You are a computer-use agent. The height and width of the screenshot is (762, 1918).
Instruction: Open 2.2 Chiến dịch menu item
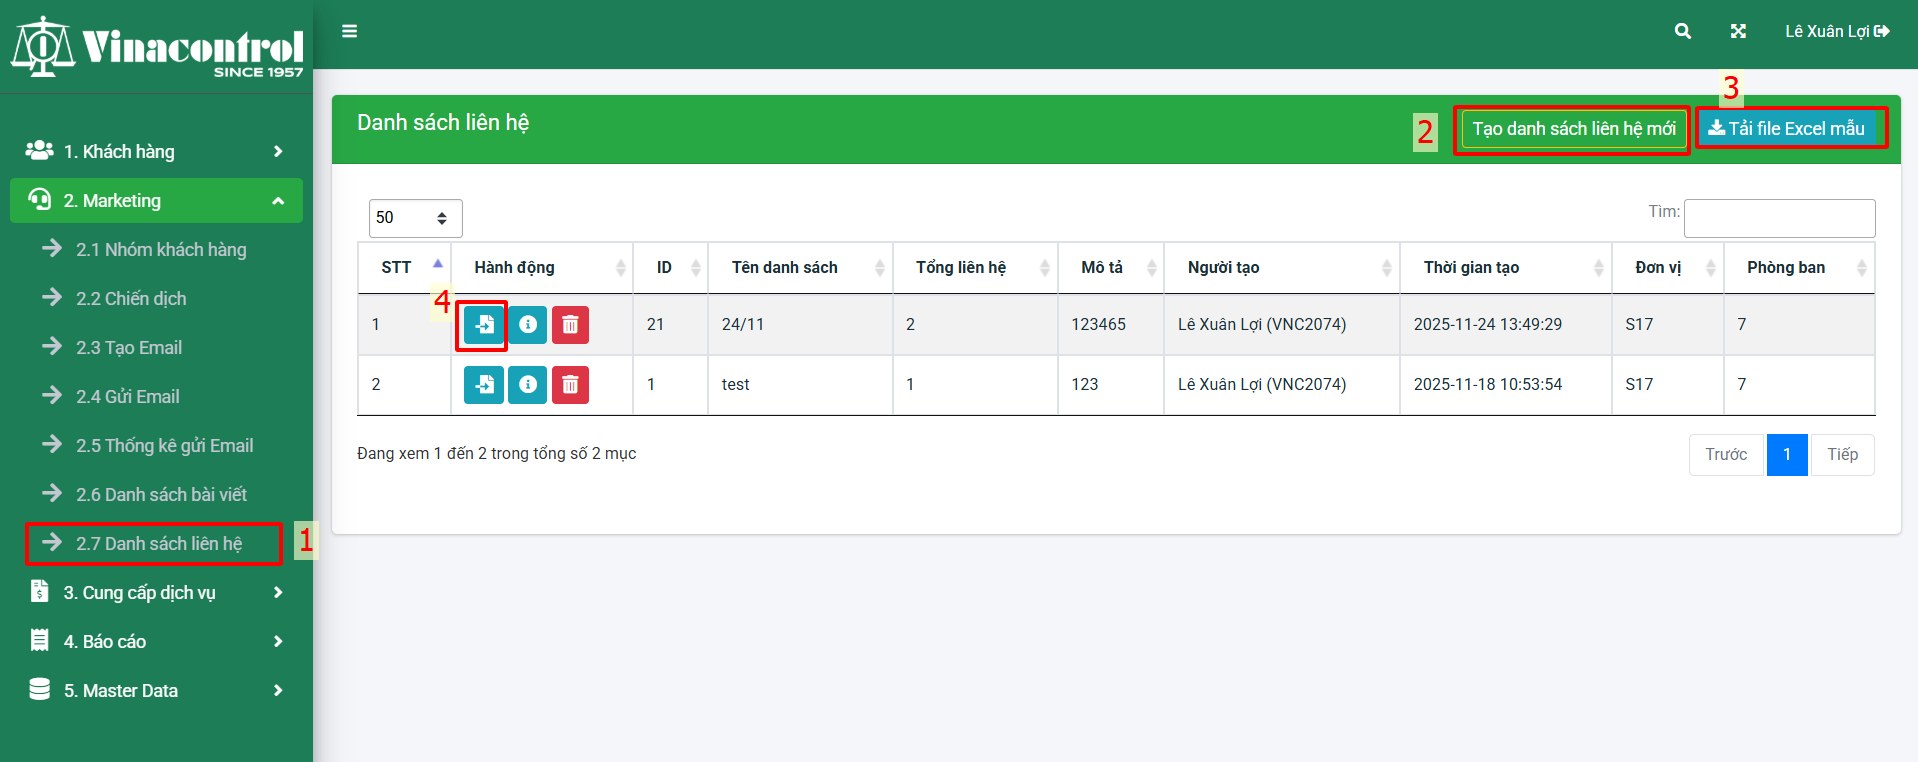(131, 299)
